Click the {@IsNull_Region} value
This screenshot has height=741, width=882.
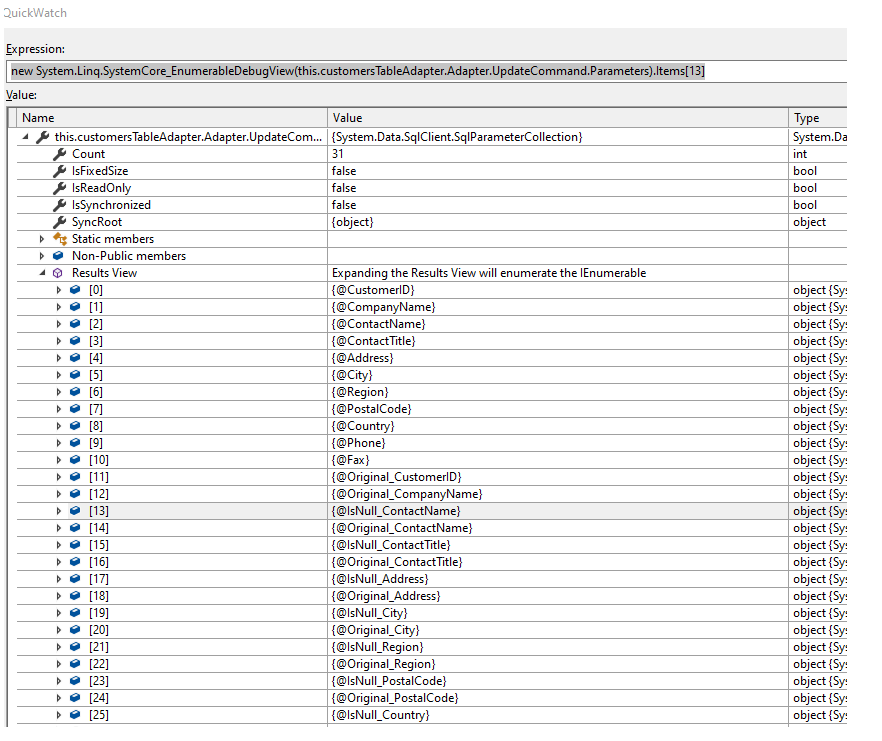click(377, 647)
